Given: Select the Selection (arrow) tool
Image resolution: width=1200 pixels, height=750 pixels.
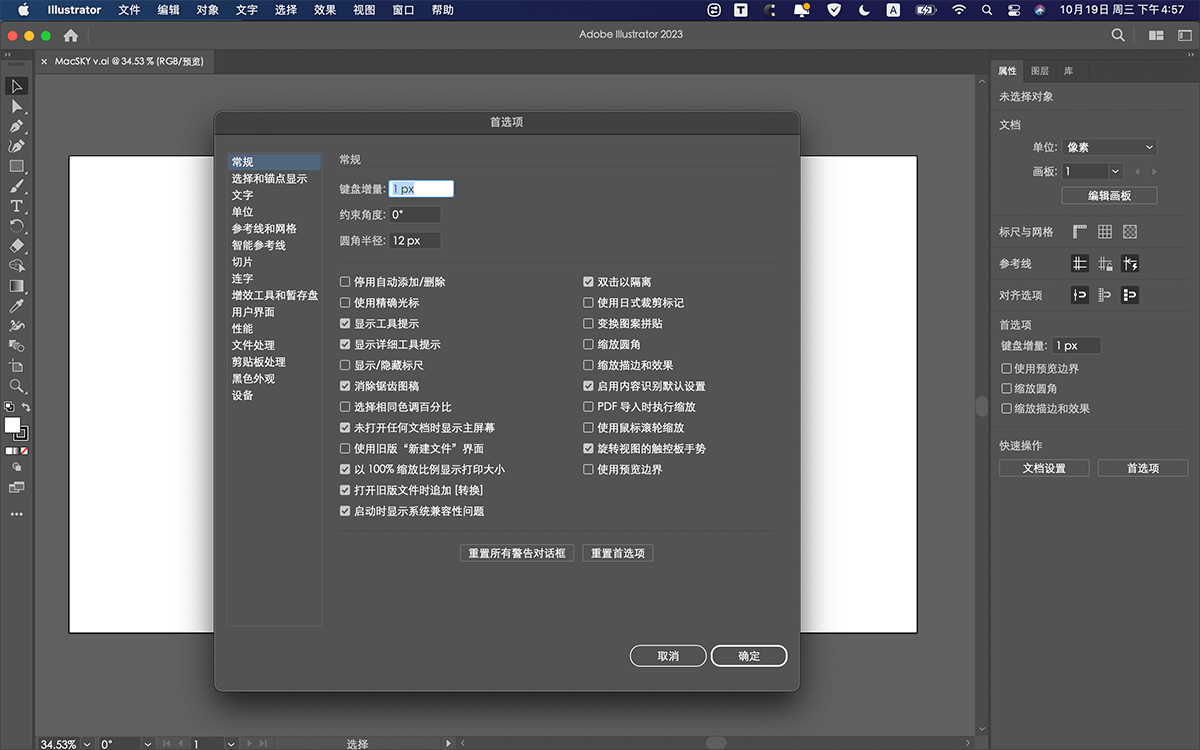Looking at the screenshot, I should pos(17,87).
